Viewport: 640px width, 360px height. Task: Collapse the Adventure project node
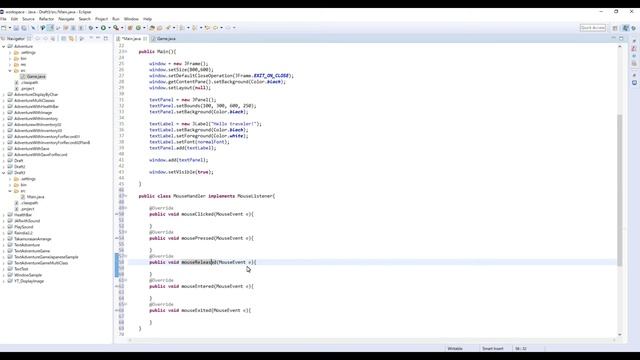(x=4, y=47)
